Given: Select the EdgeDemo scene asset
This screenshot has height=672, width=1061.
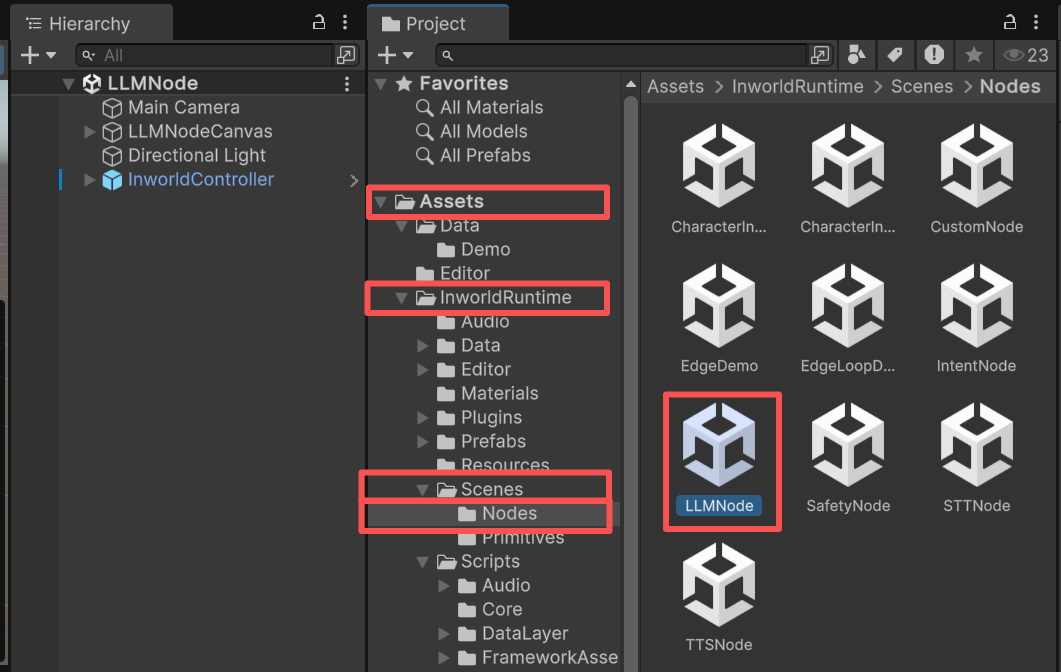Looking at the screenshot, I should tap(719, 319).
